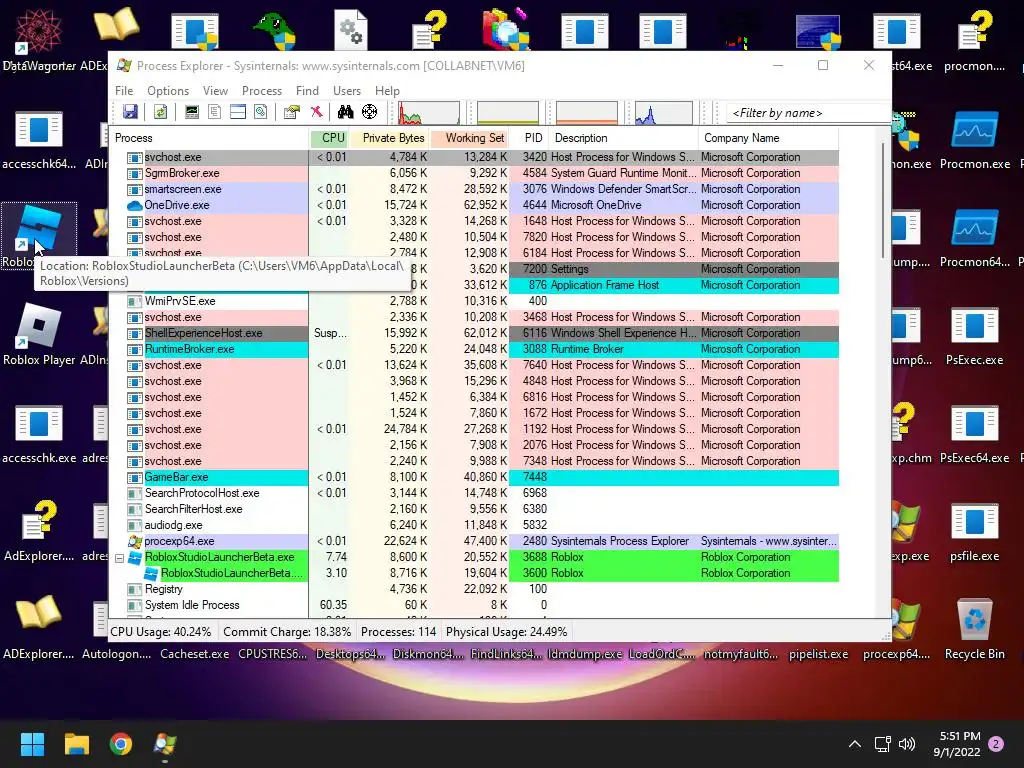Image resolution: width=1024 pixels, height=768 pixels.
Task: Open File Explorer from the taskbar
Action: (x=76, y=744)
